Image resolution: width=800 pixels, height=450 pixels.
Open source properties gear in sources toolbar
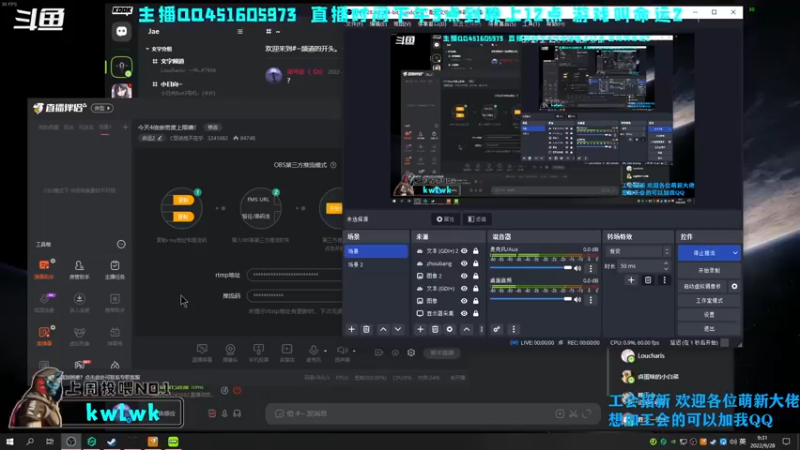coord(449,330)
